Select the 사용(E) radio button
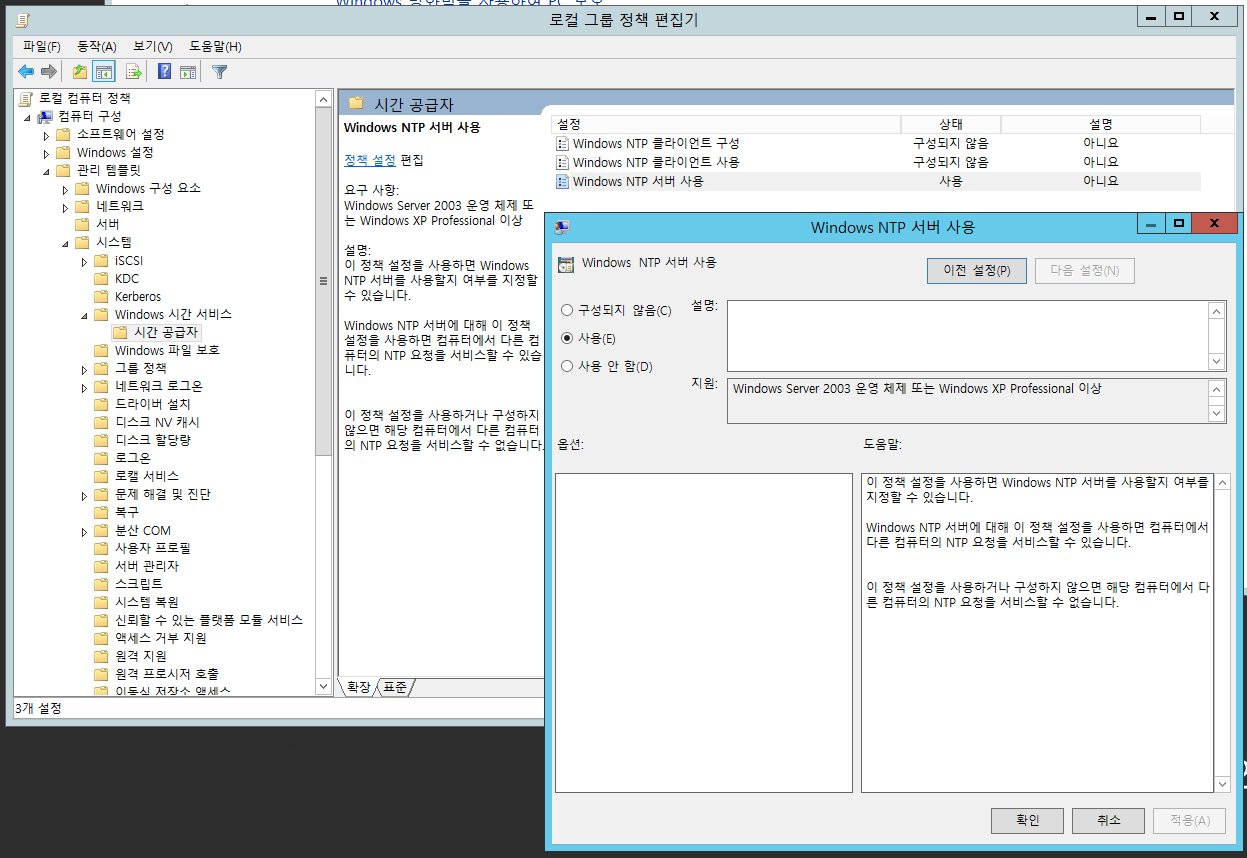 [x=567, y=339]
